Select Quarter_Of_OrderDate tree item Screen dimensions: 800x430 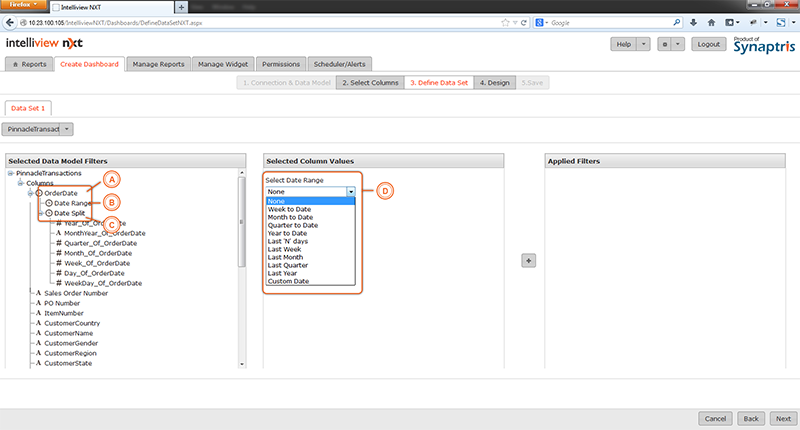point(101,243)
